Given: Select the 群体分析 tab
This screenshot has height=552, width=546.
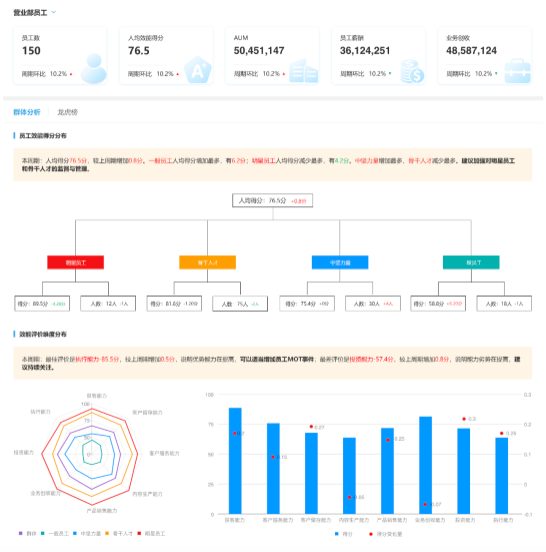Looking at the screenshot, I should 27,112.
